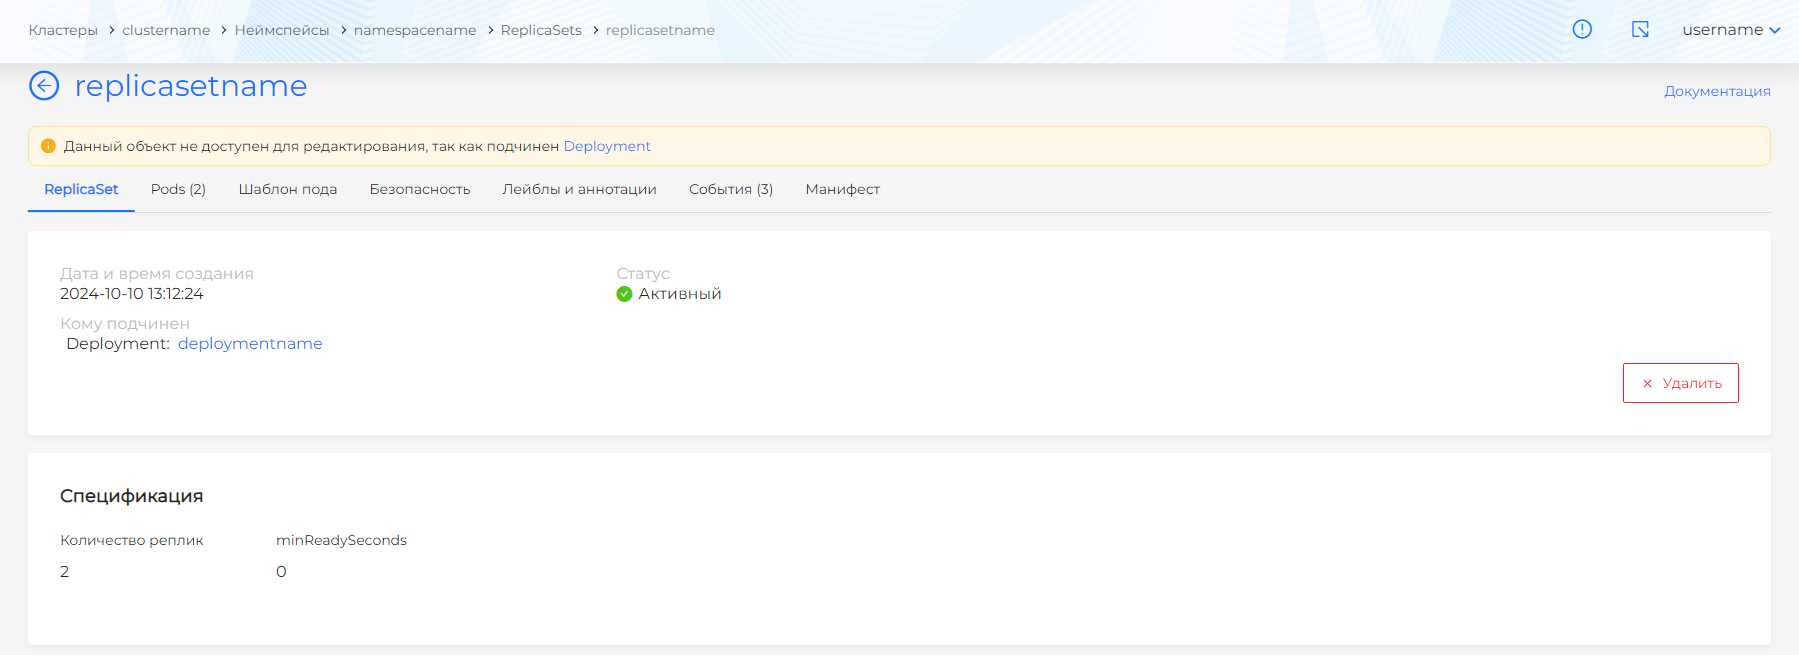Viewport: 1799px width, 655px height.
Task: Switch to Шаблон пода tab
Action: (287, 189)
